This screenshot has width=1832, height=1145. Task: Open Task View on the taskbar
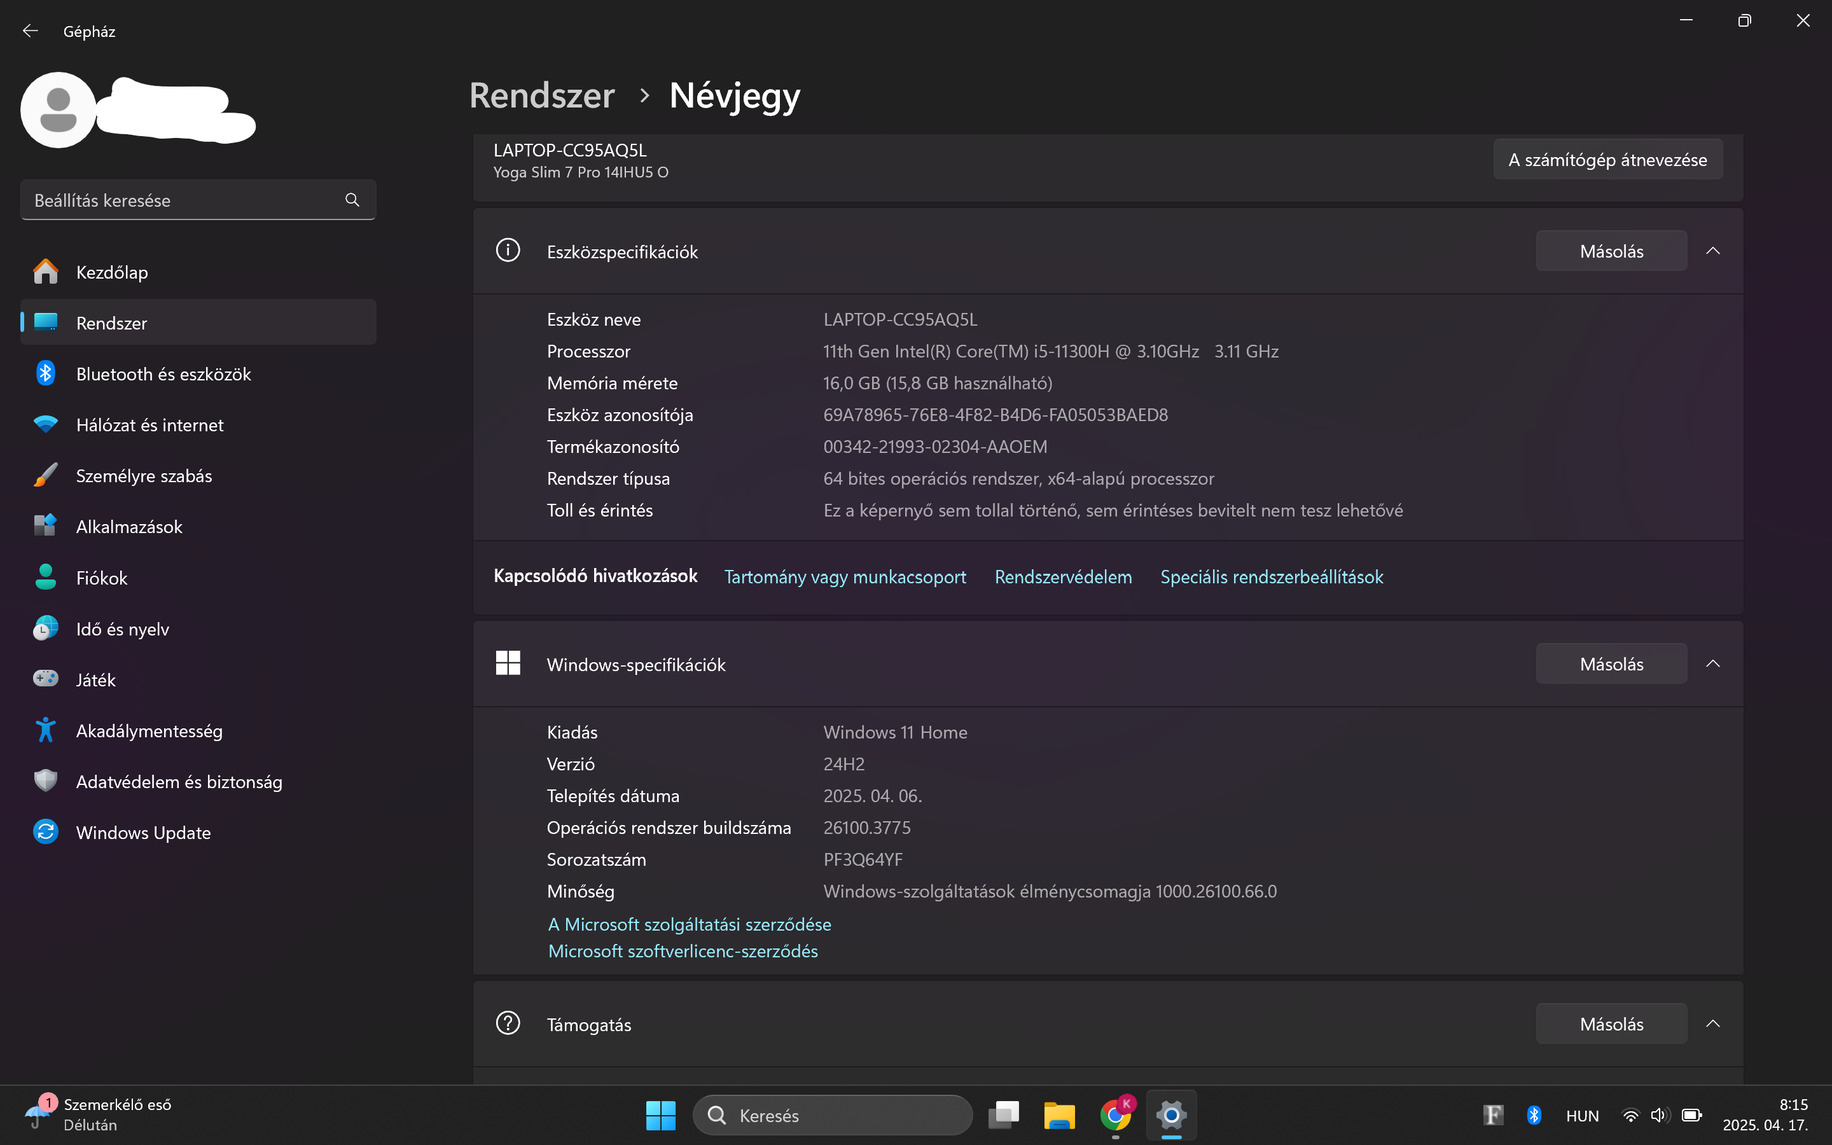[1004, 1115]
